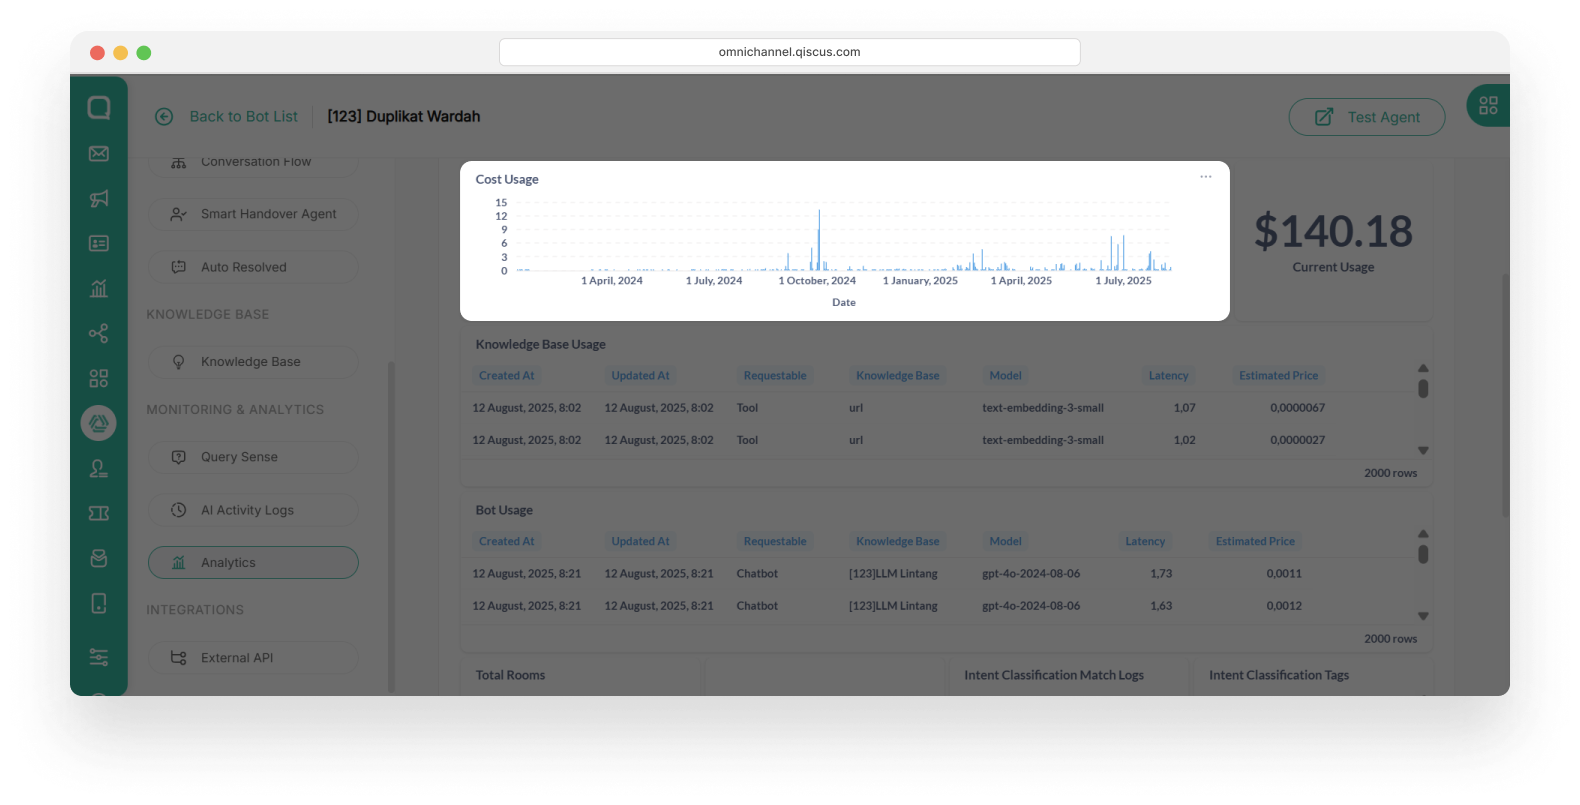The image size is (1580, 805).
Task: Click the apps grid icon at top right
Action: coord(1488,106)
